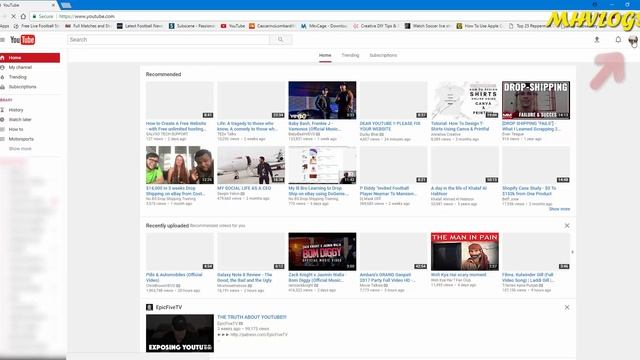Open Baby Bash Vamonos video thumbnail

tap(322, 100)
